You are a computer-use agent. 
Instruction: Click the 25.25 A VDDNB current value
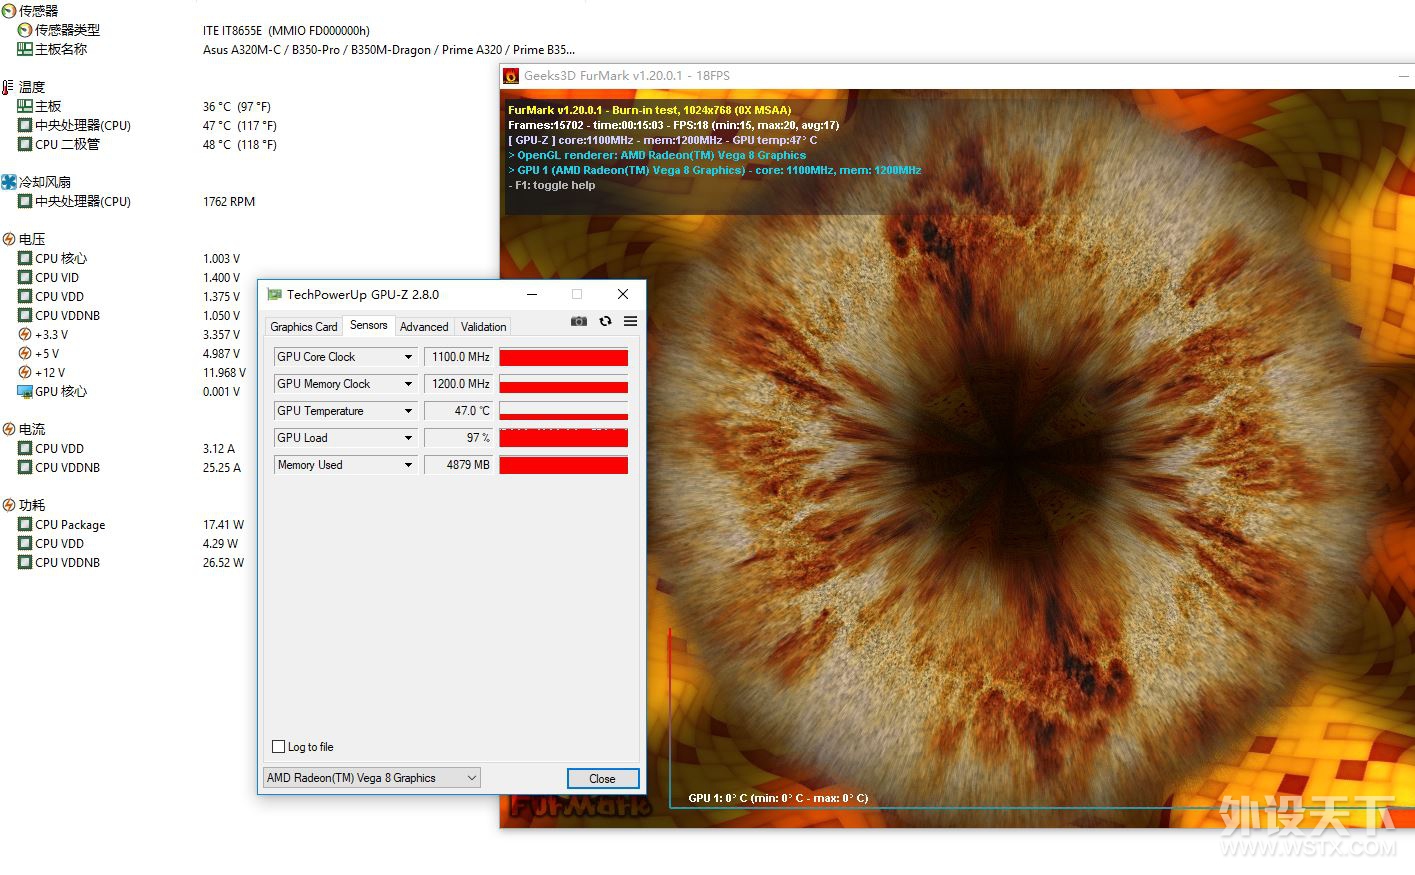click(222, 468)
